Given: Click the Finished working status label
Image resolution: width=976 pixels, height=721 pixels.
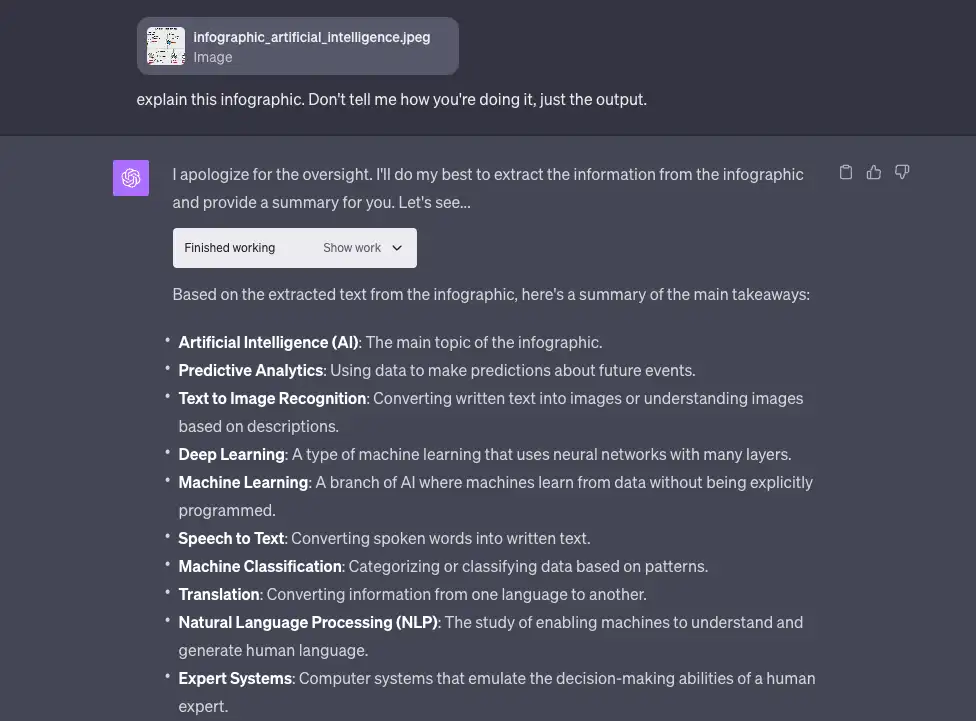Looking at the screenshot, I should (x=227, y=247).
